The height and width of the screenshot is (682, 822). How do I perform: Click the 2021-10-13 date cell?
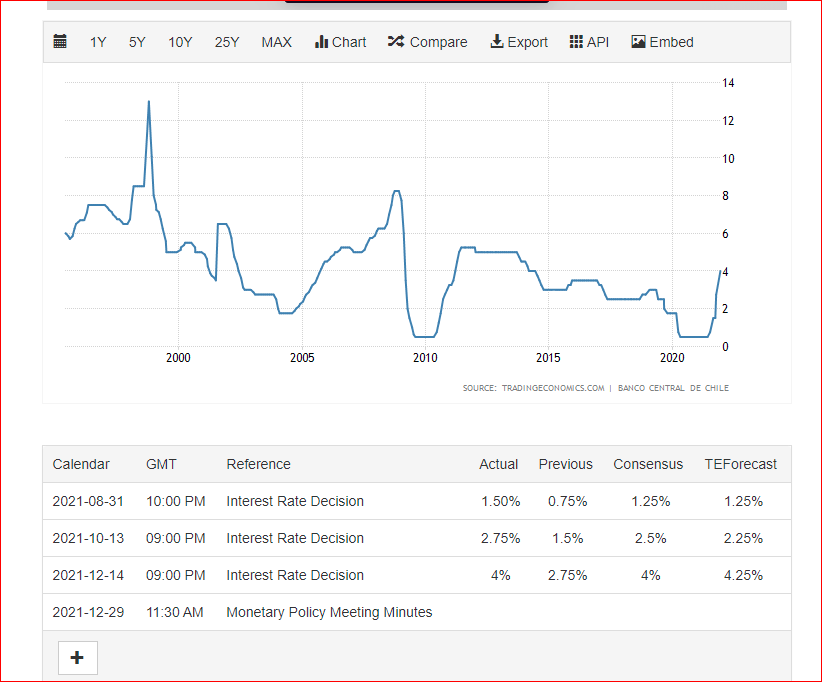88,538
